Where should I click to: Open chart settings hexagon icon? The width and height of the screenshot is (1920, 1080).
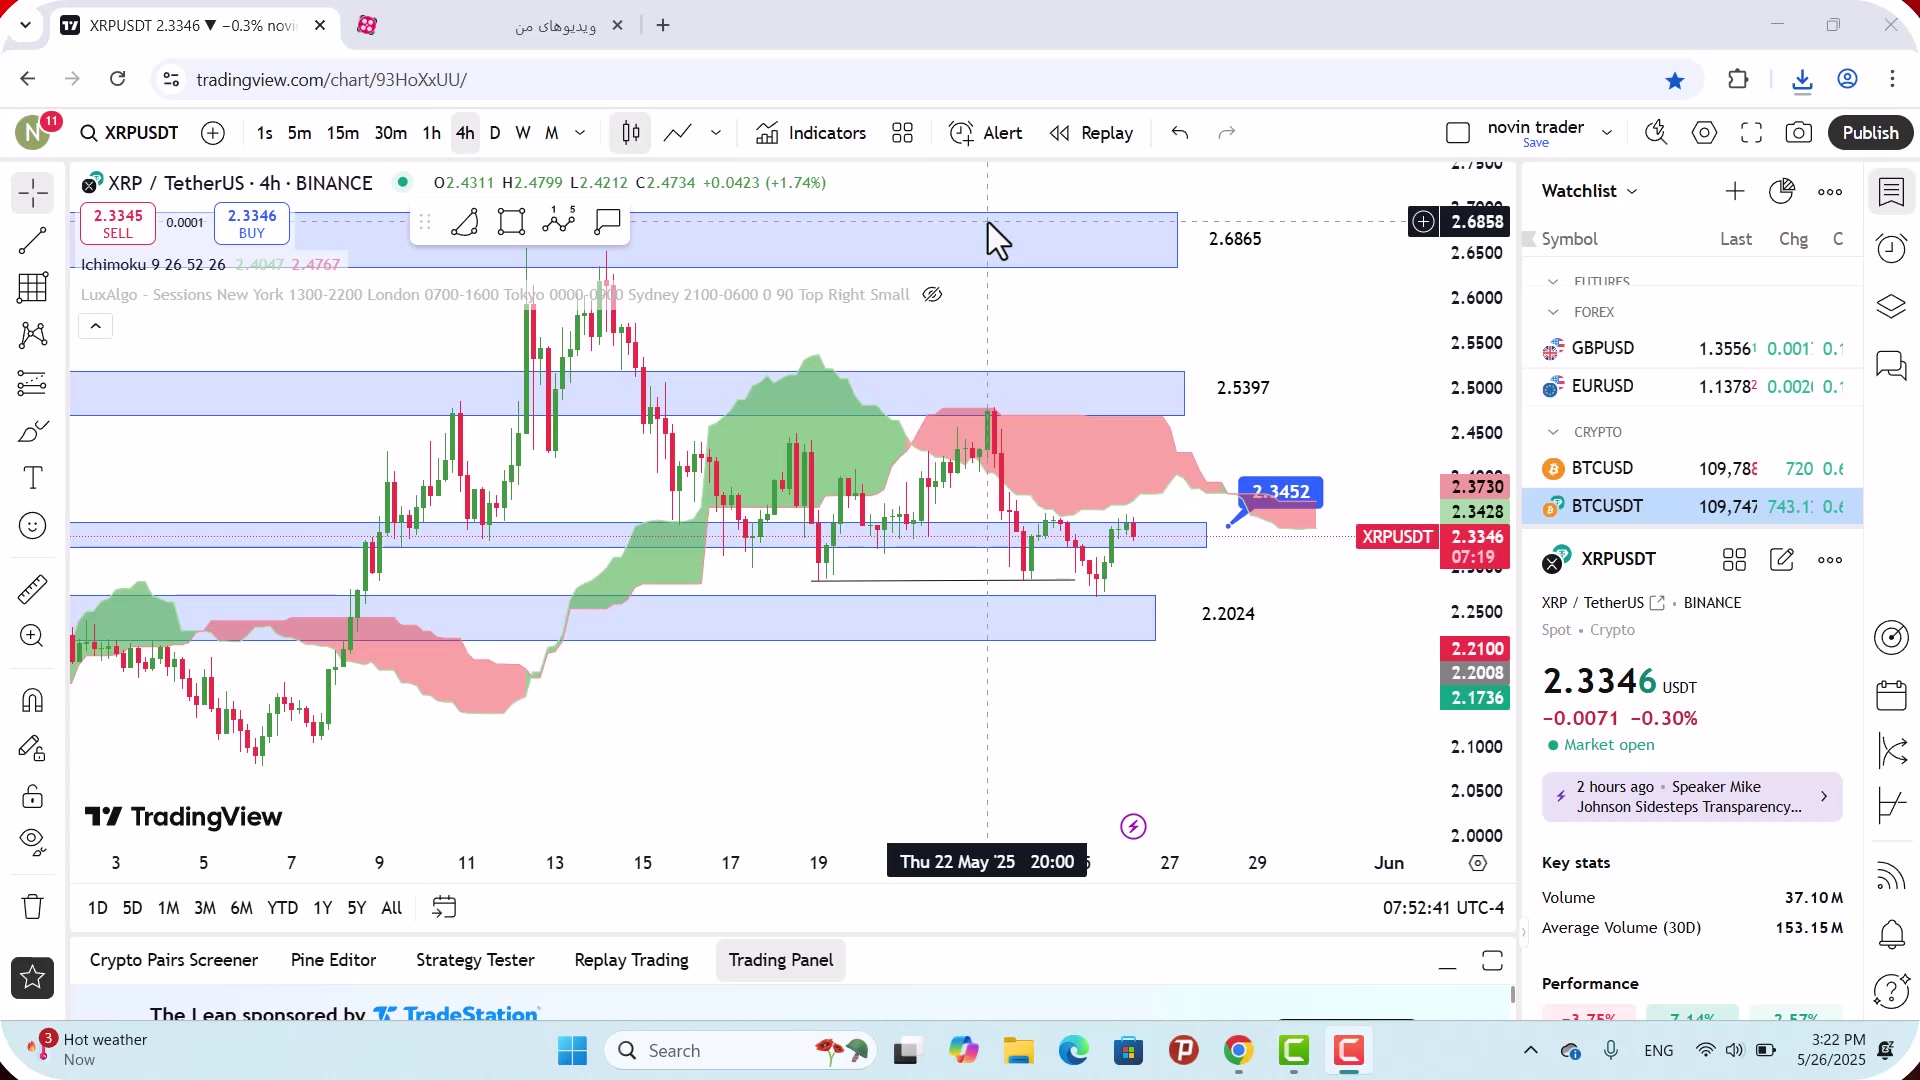tap(1704, 133)
